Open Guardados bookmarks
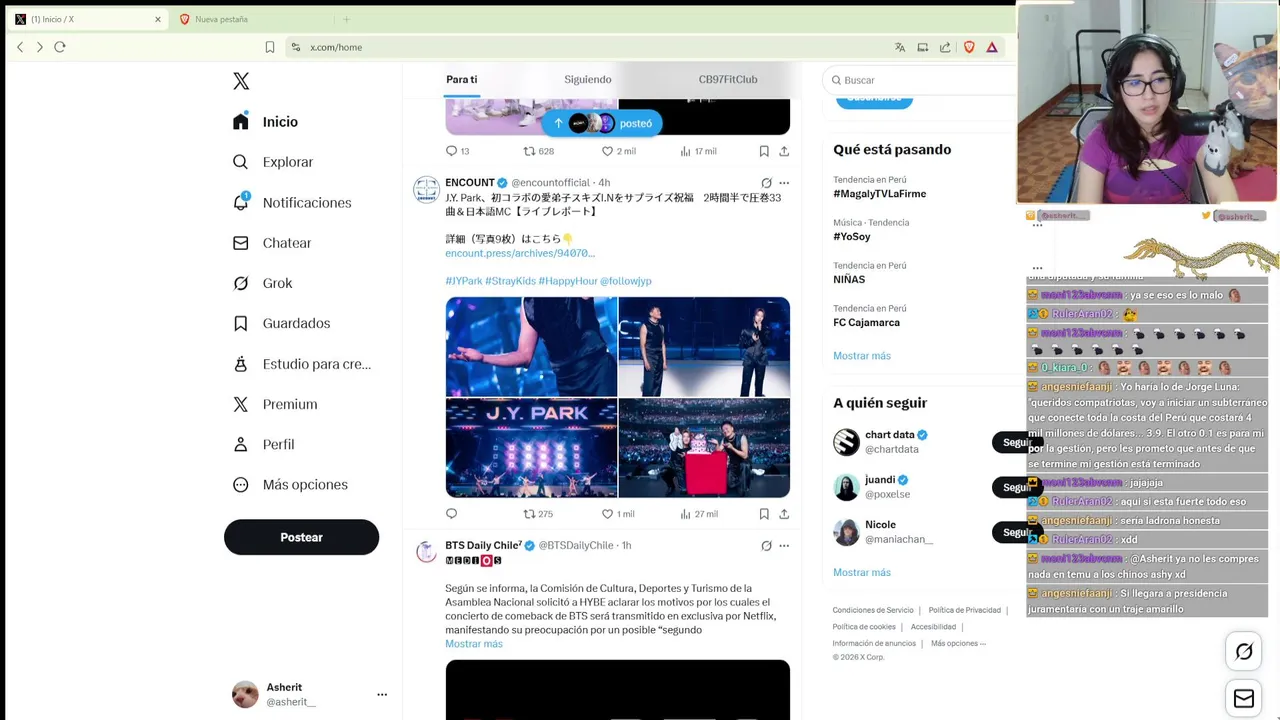The width and height of the screenshot is (1280, 720). (x=281, y=323)
